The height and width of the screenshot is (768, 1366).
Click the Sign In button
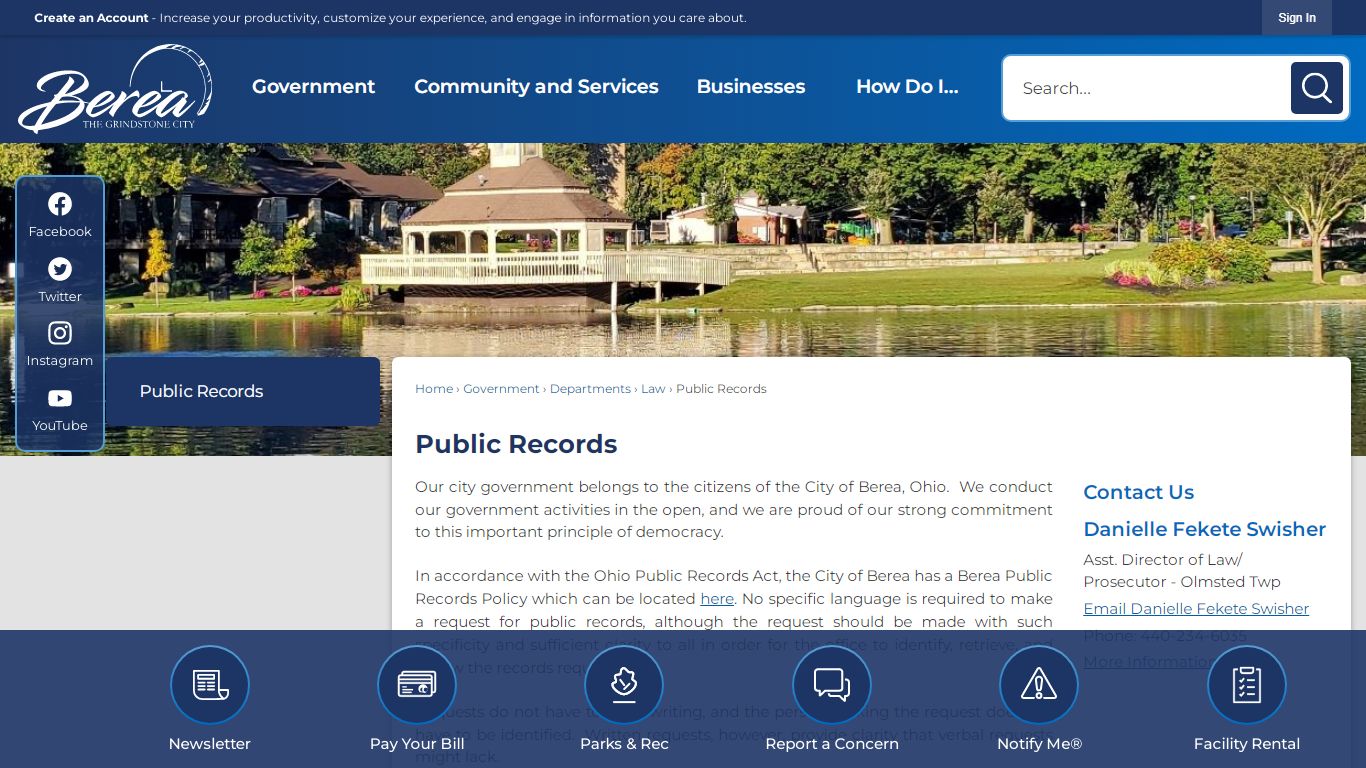click(x=1297, y=18)
